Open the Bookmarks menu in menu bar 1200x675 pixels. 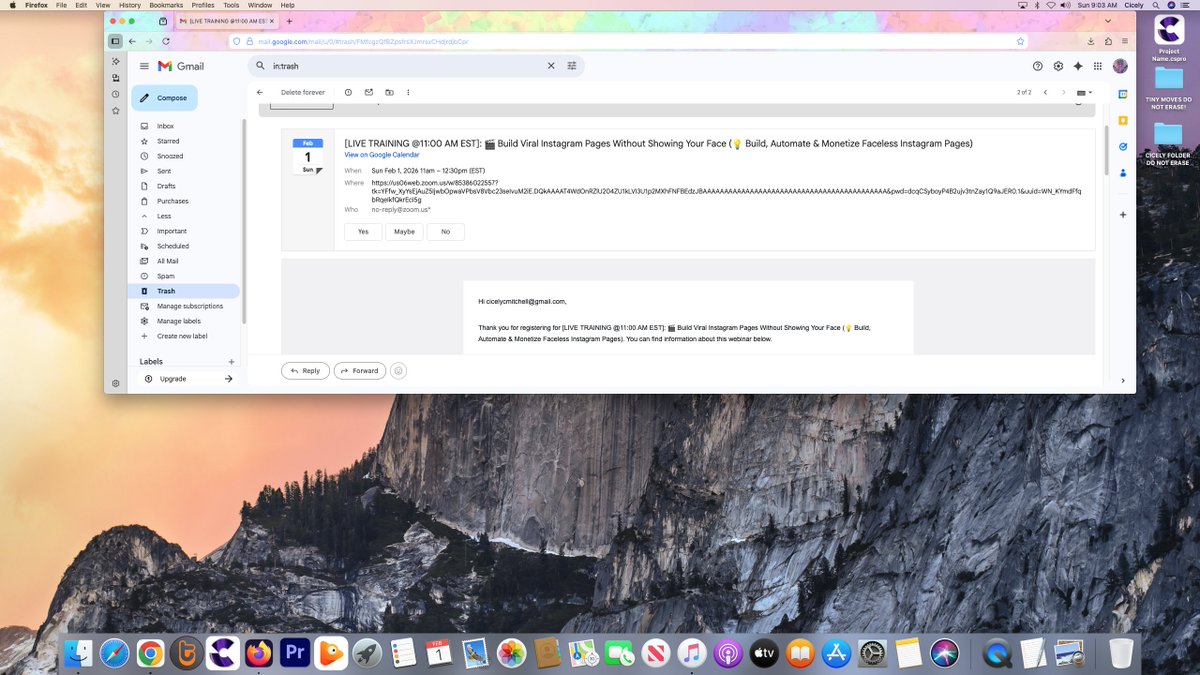pyautogui.click(x=166, y=5)
